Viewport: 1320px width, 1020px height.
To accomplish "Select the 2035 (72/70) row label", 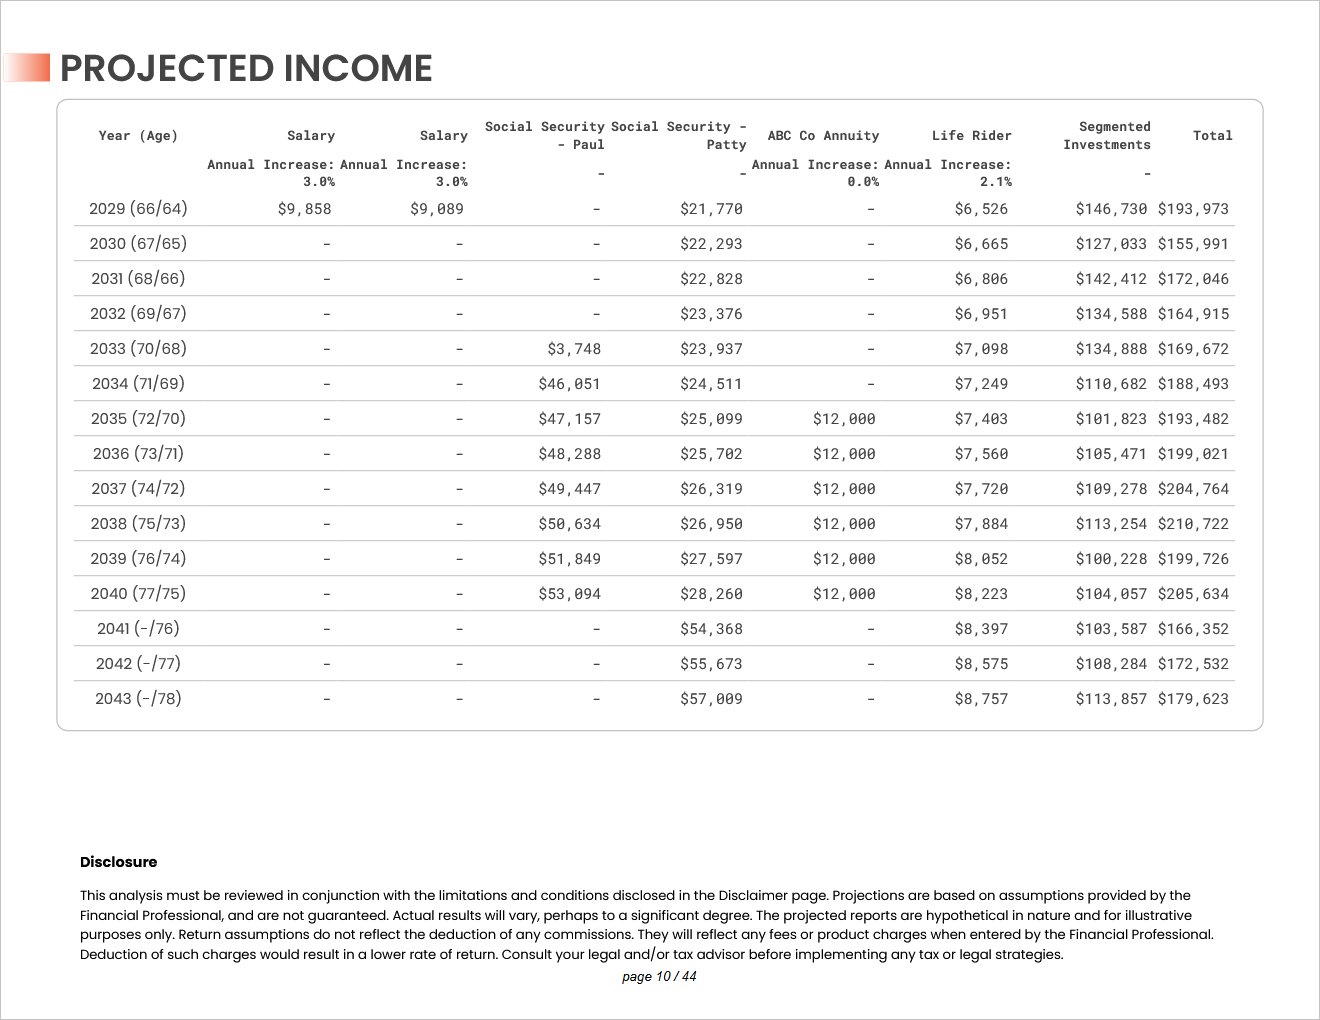I will click(x=138, y=419).
